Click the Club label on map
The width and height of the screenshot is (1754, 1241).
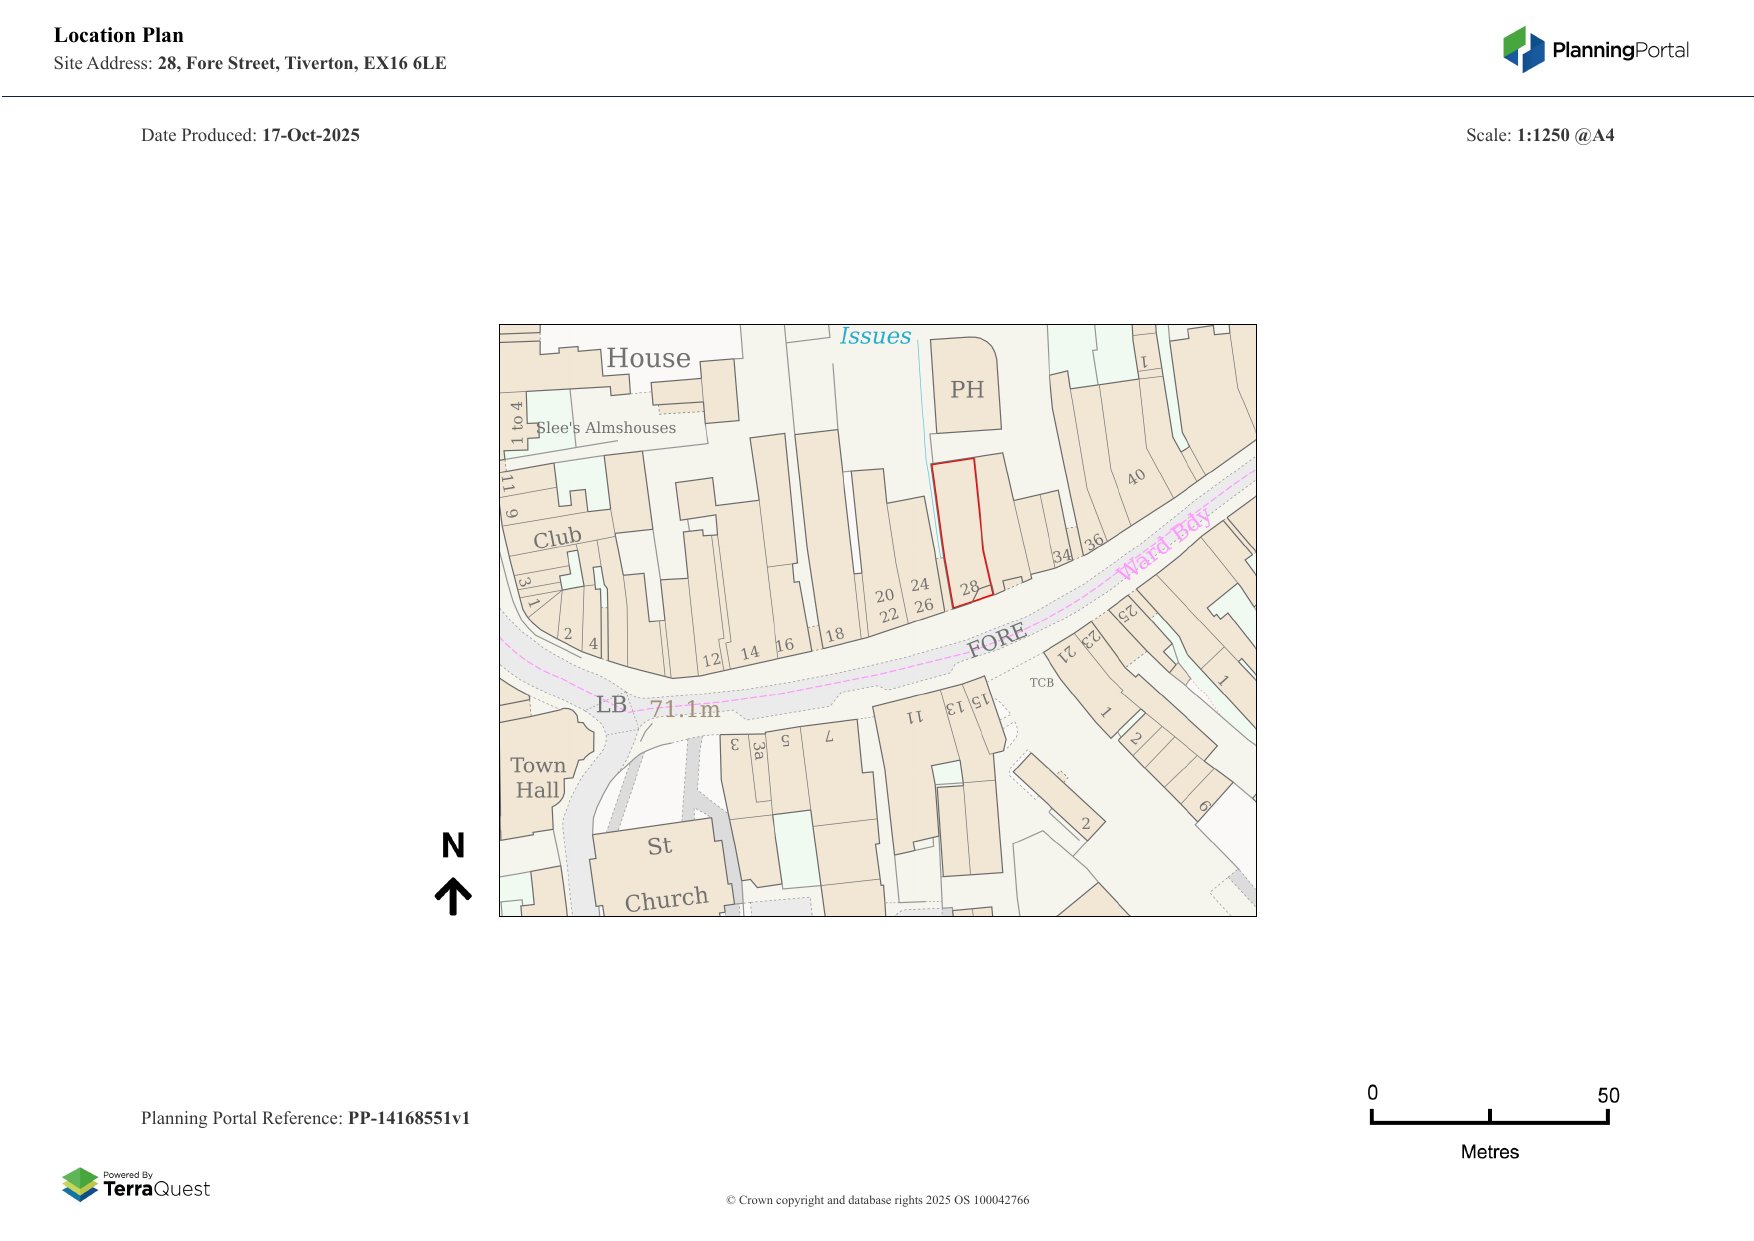(557, 538)
